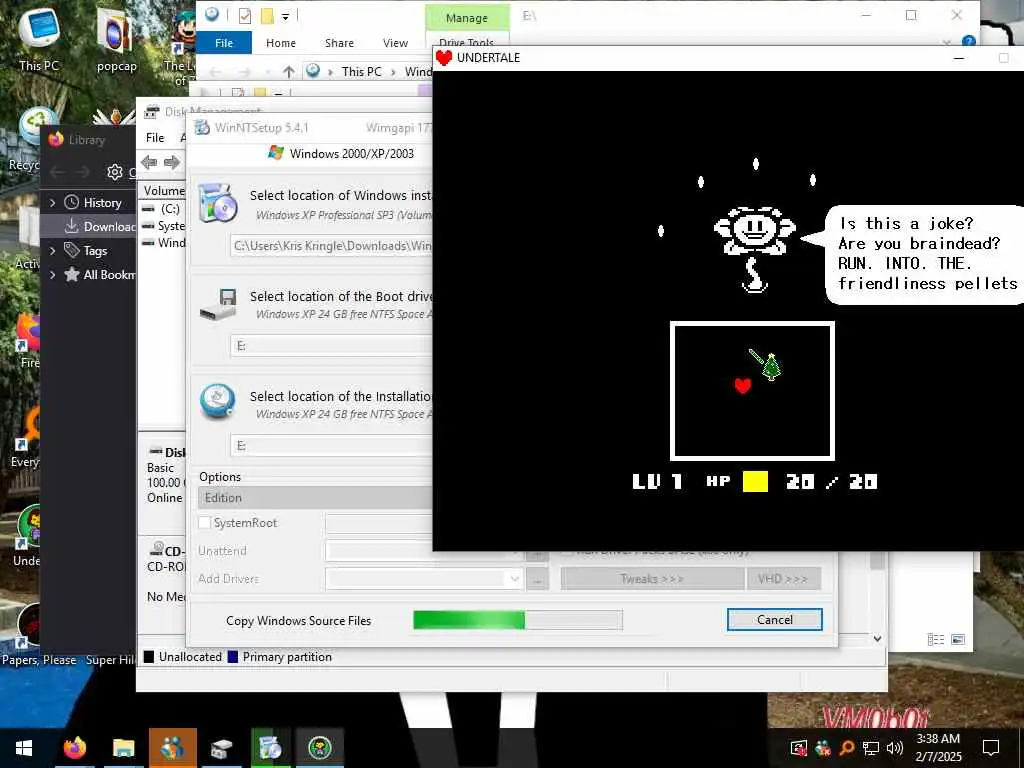Click Disk Management's back arrow toolbar icon
Screen dimensions: 1024x768
pos(149,162)
